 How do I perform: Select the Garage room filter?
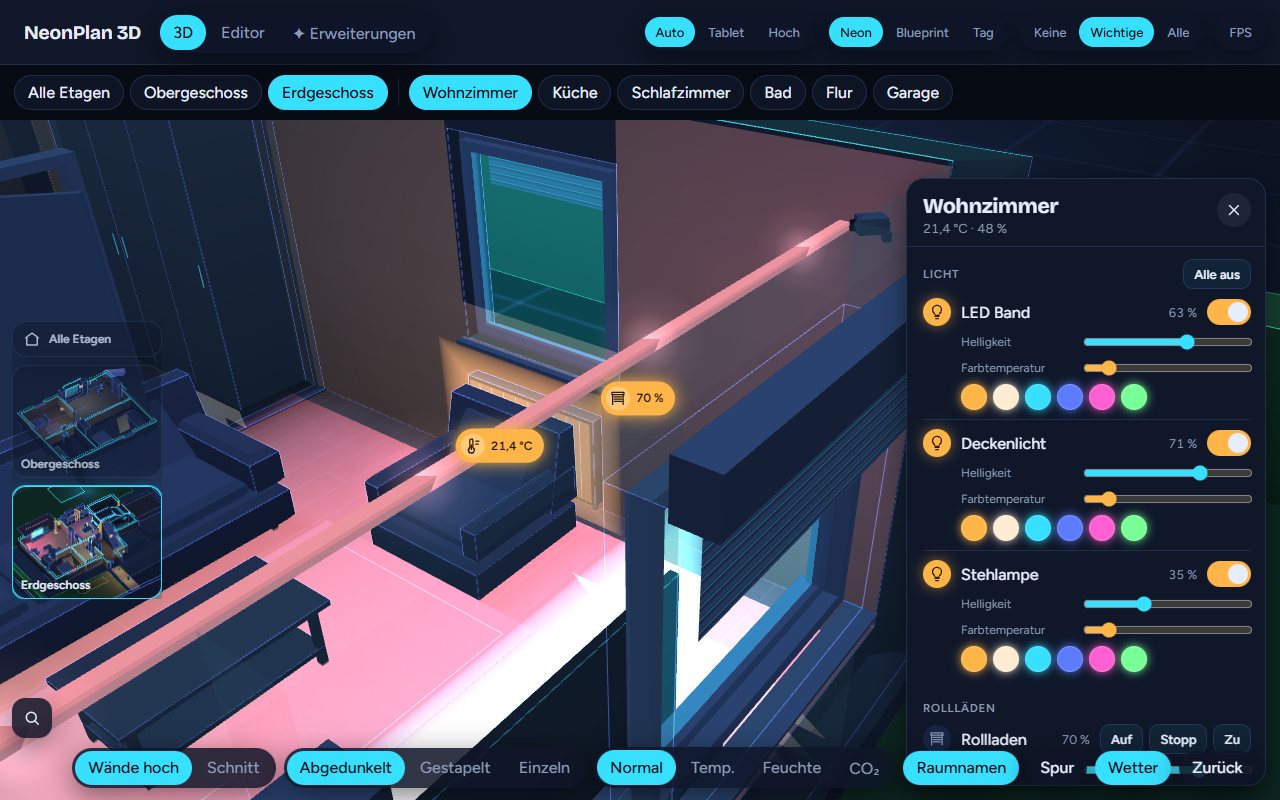[x=913, y=93]
